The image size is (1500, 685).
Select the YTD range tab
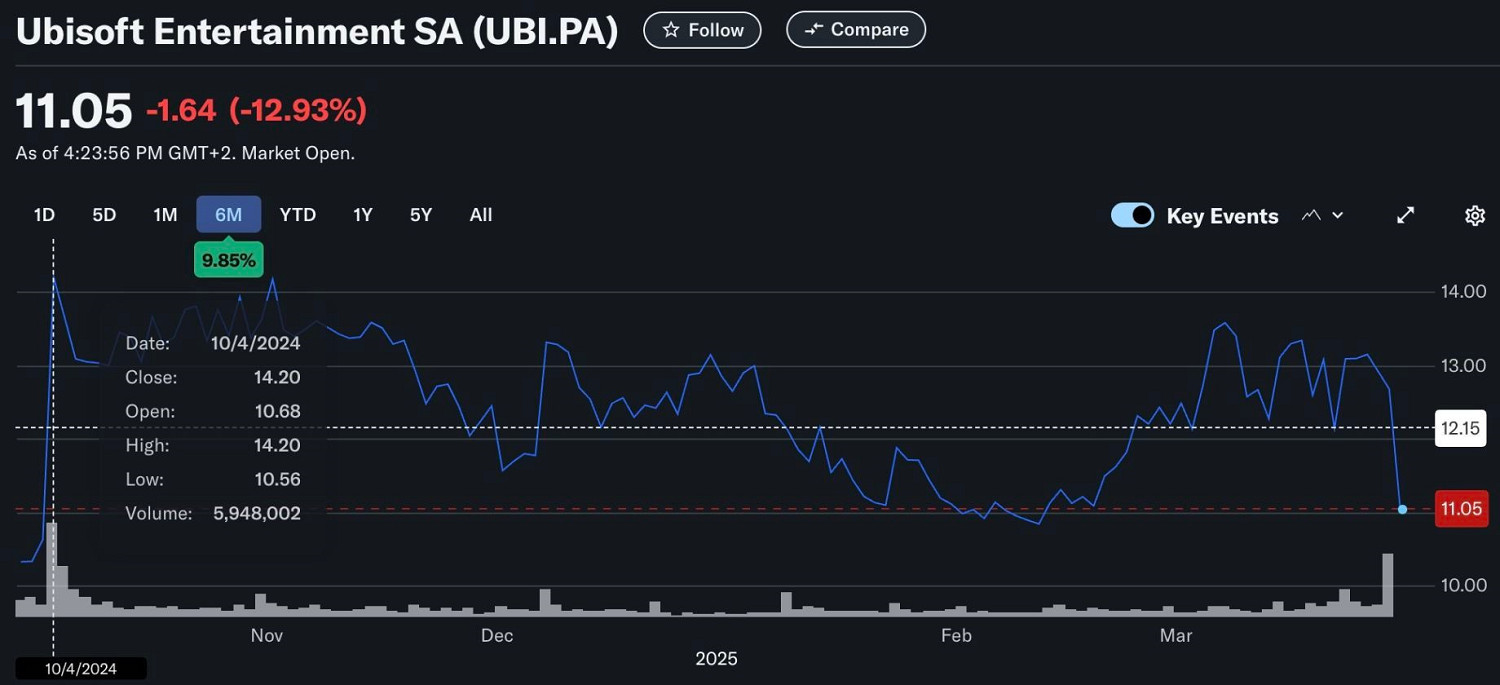(x=297, y=214)
